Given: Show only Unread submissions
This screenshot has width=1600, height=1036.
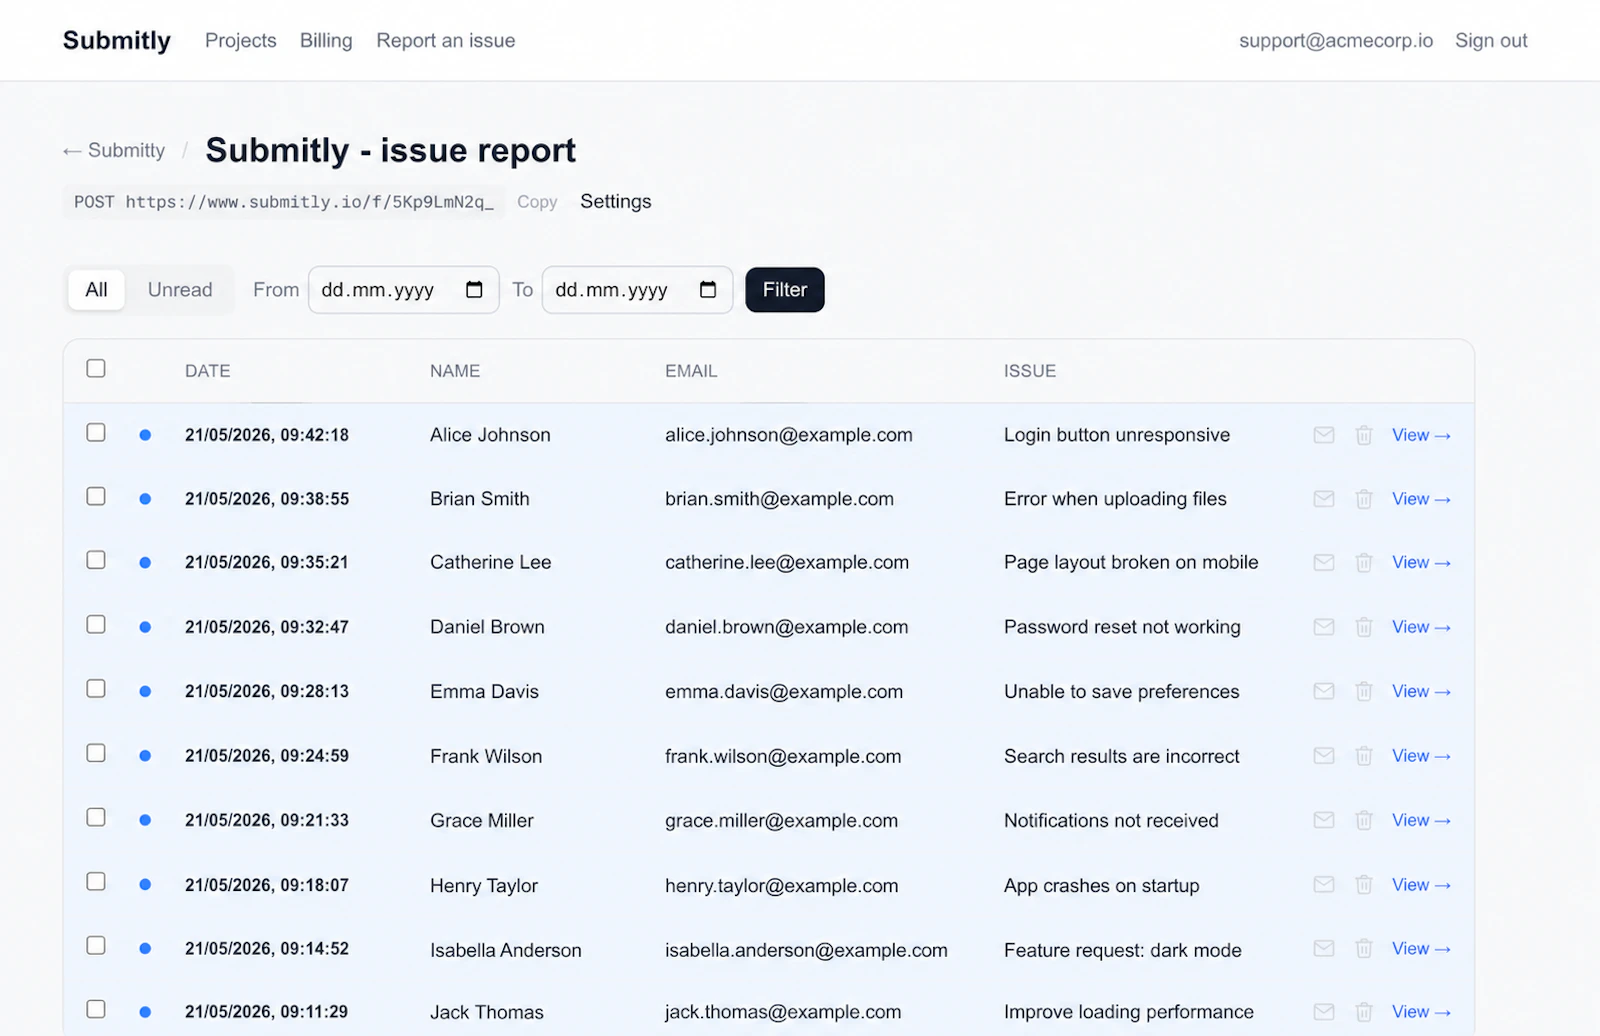Looking at the screenshot, I should [x=180, y=290].
